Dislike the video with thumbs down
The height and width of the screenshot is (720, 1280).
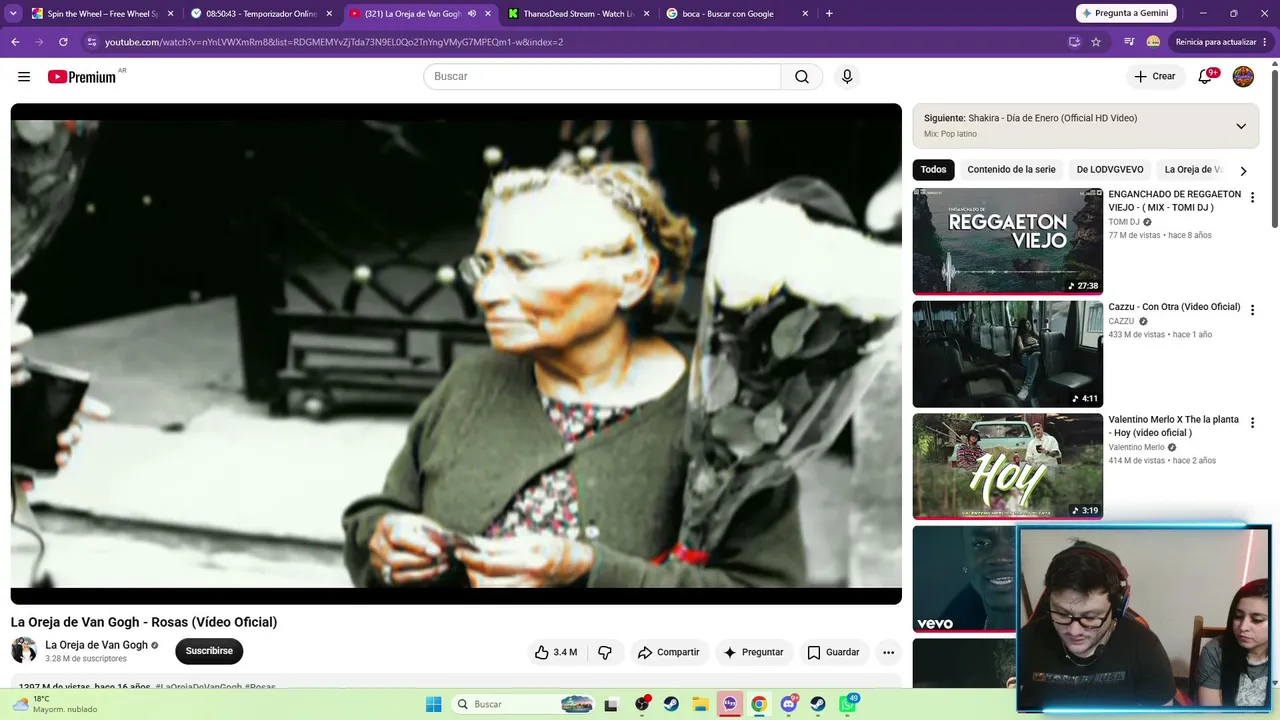point(605,652)
